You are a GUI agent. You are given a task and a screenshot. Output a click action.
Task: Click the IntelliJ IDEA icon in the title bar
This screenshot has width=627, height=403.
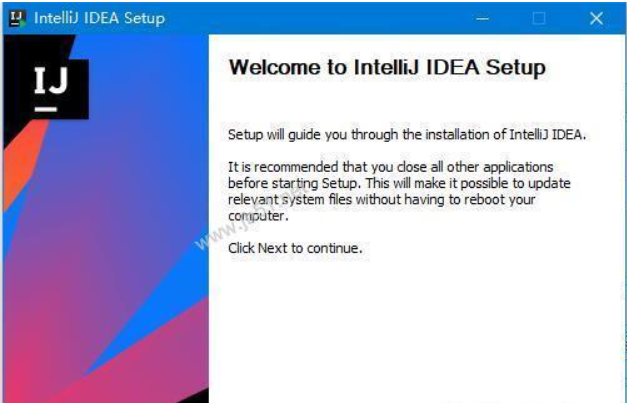[18, 18]
